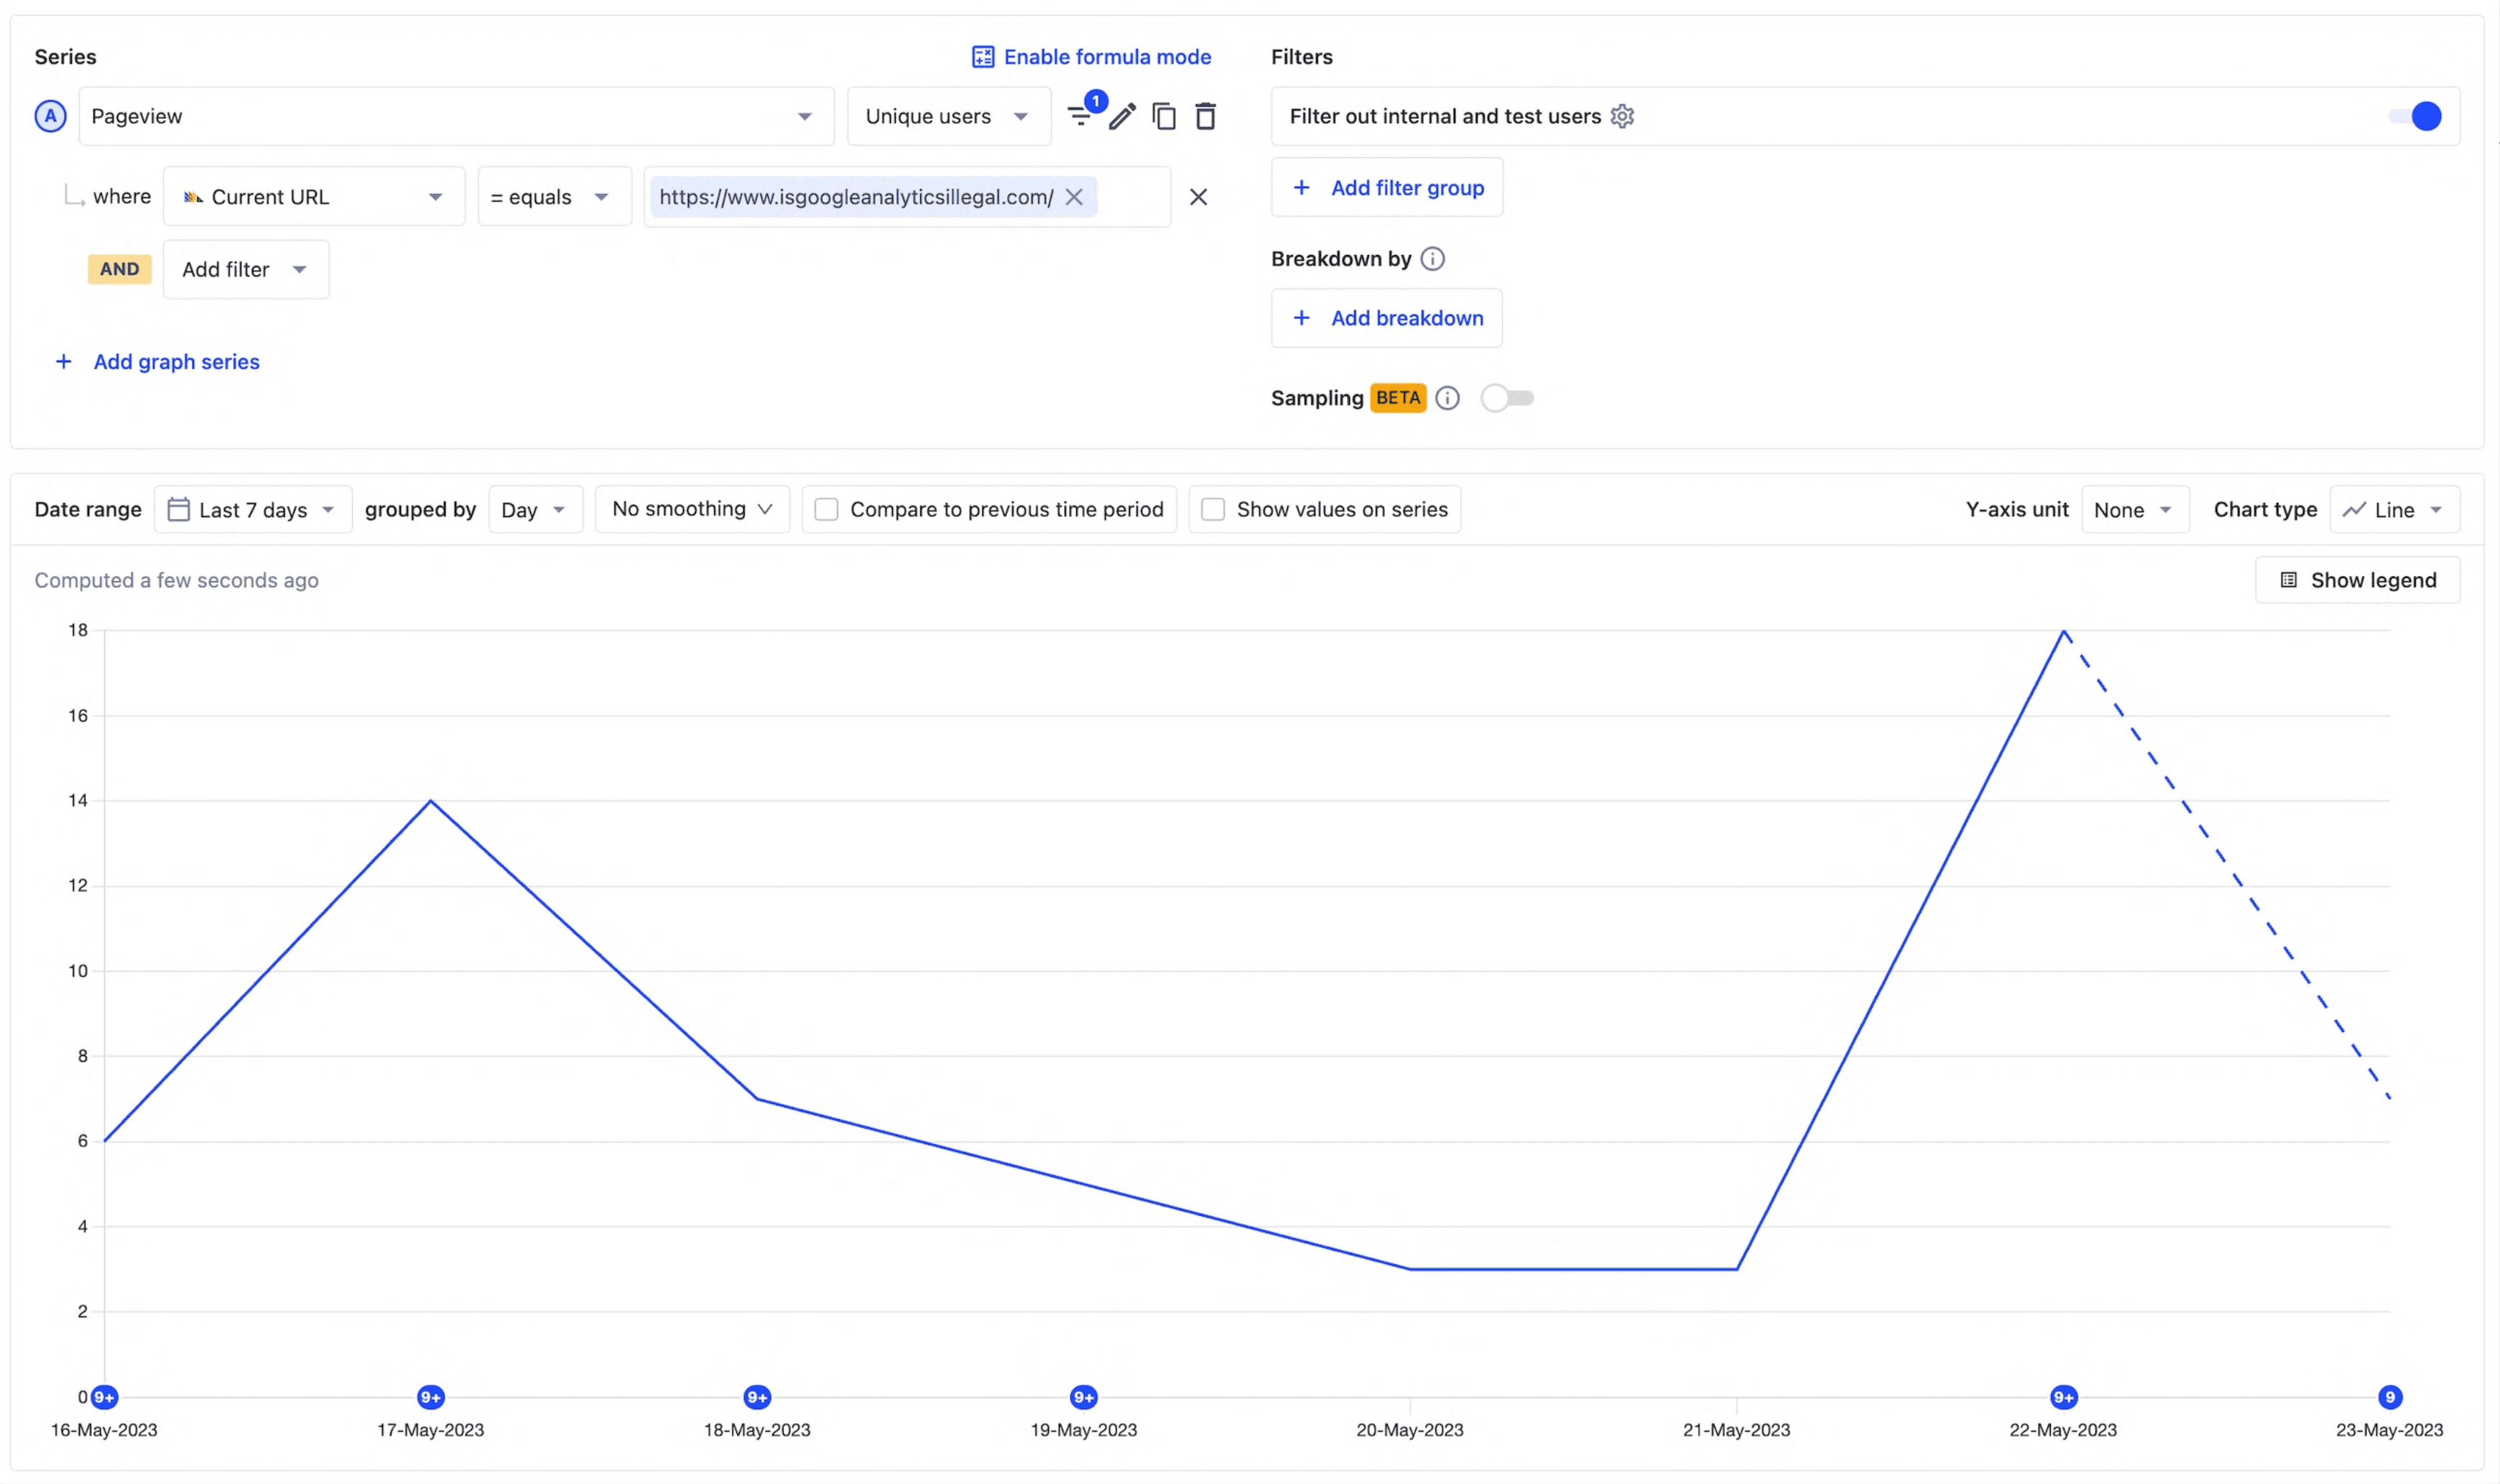Delete the Current URL filter row
This screenshot has height=1484, width=2500.
point(1198,197)
